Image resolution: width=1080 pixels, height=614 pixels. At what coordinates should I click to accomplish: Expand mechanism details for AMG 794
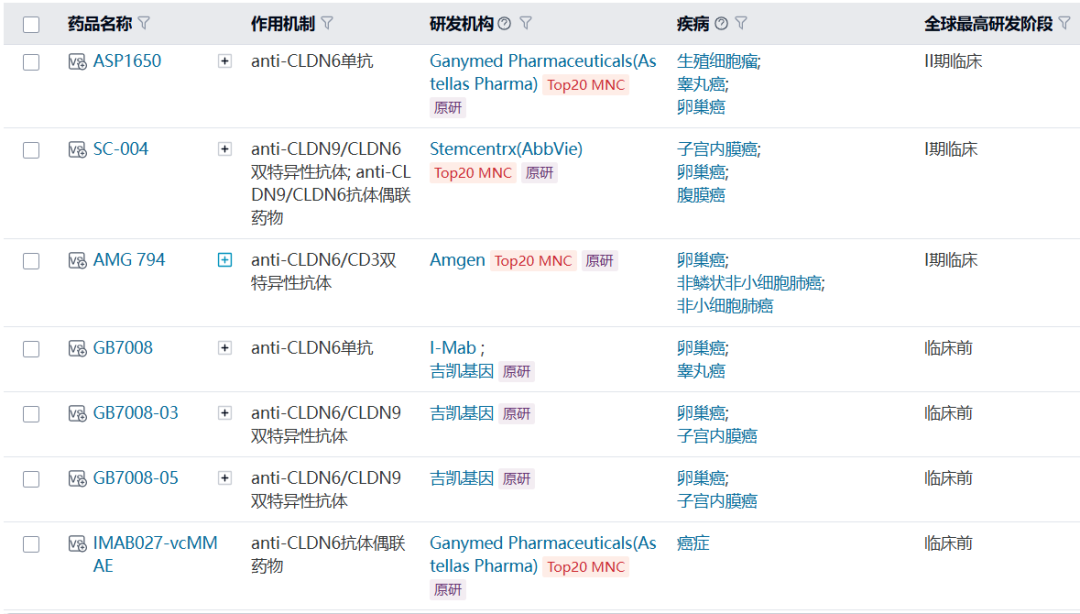click(224, 259)
